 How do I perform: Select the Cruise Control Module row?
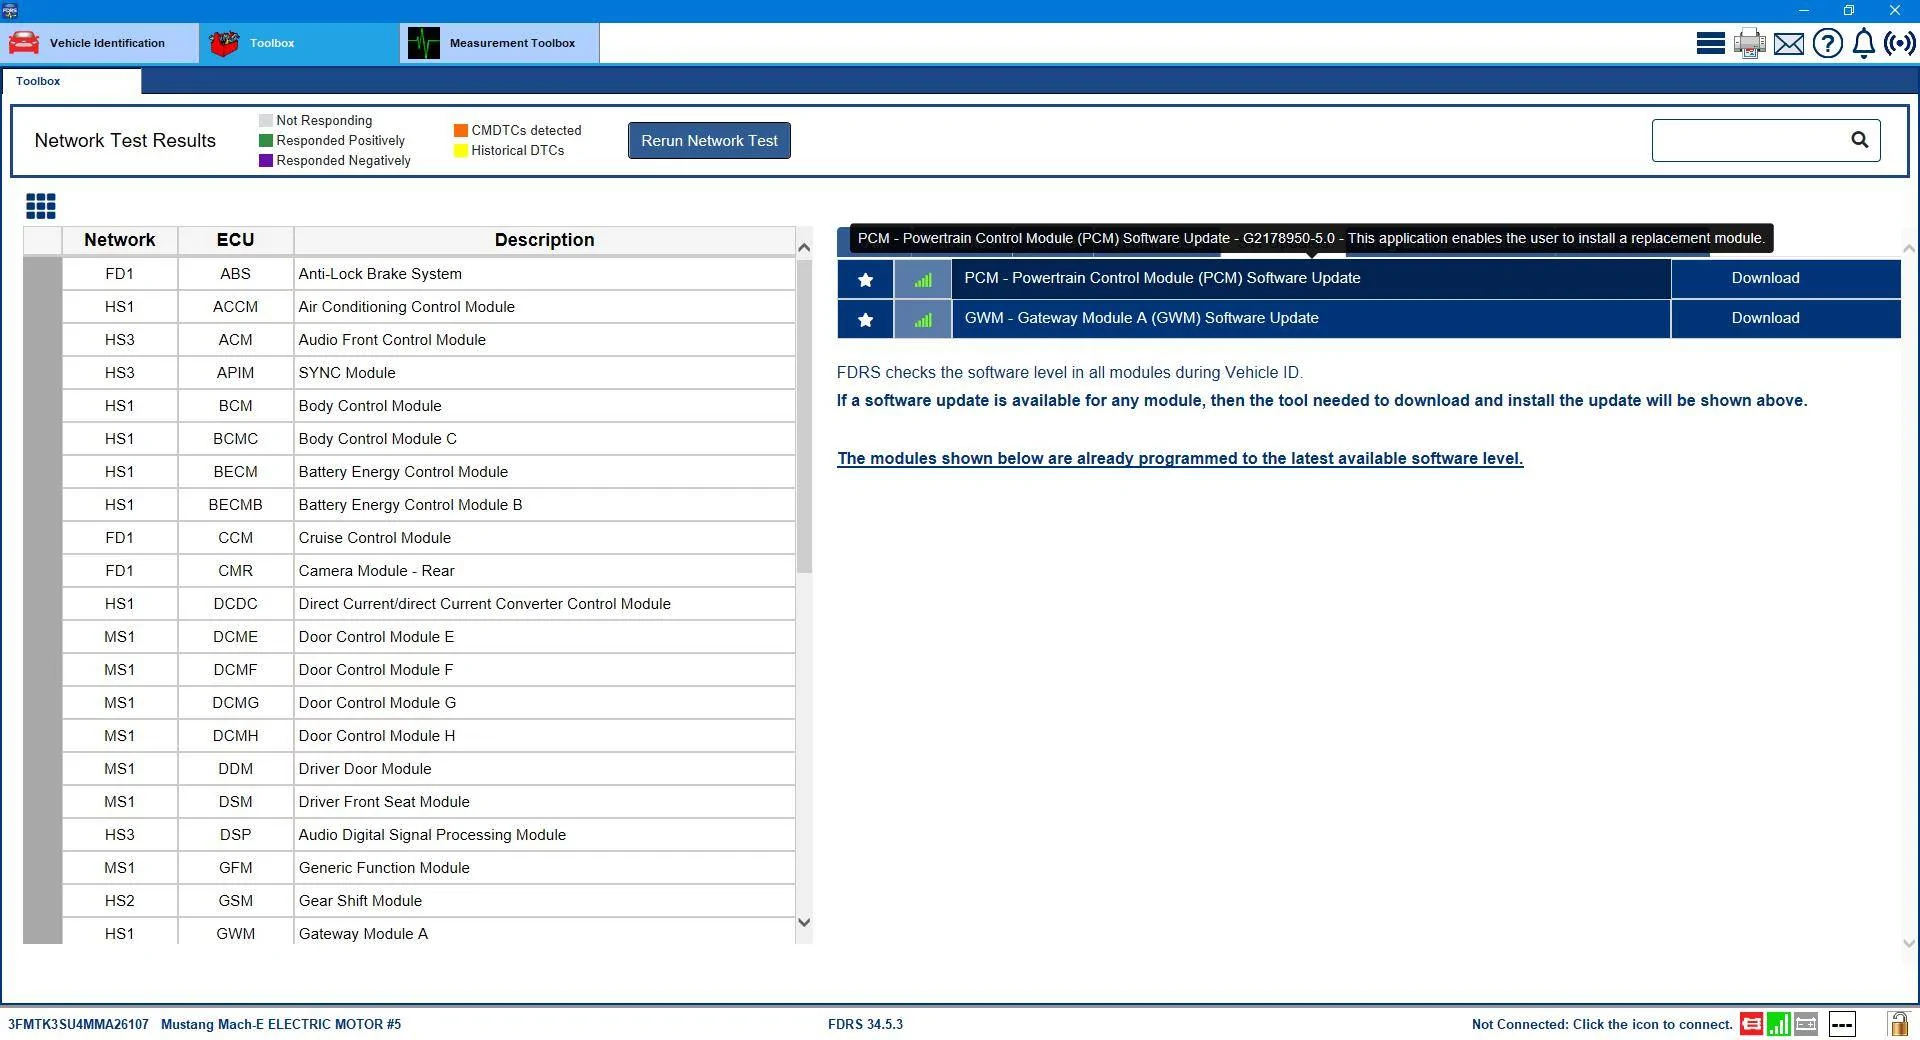coord(428,538)
